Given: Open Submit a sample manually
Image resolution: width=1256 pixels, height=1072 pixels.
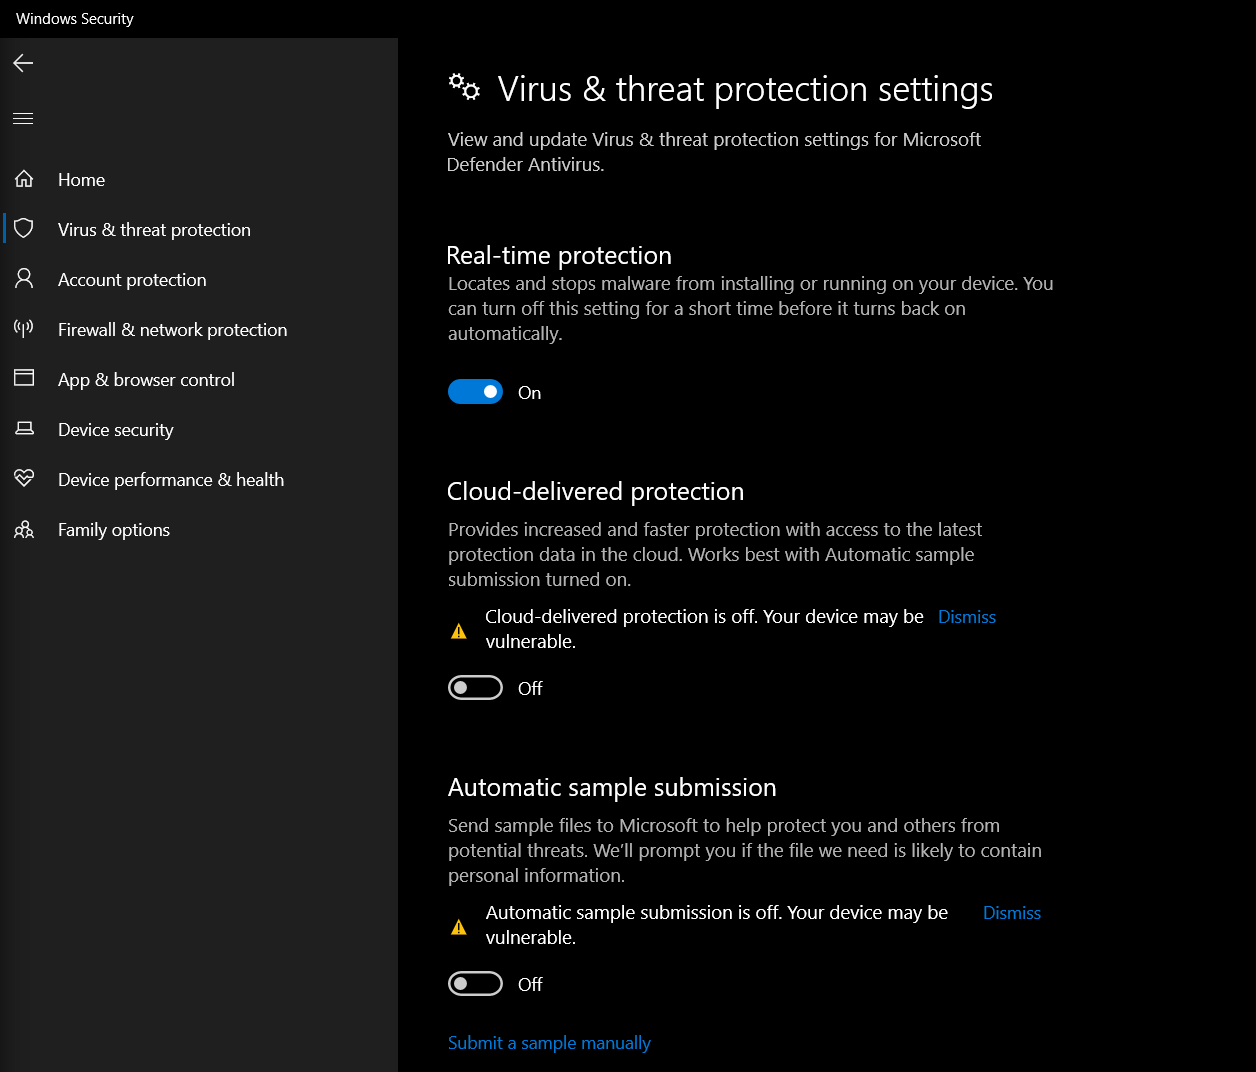Looking at the screenshot, I should [x=549, y=1042].
